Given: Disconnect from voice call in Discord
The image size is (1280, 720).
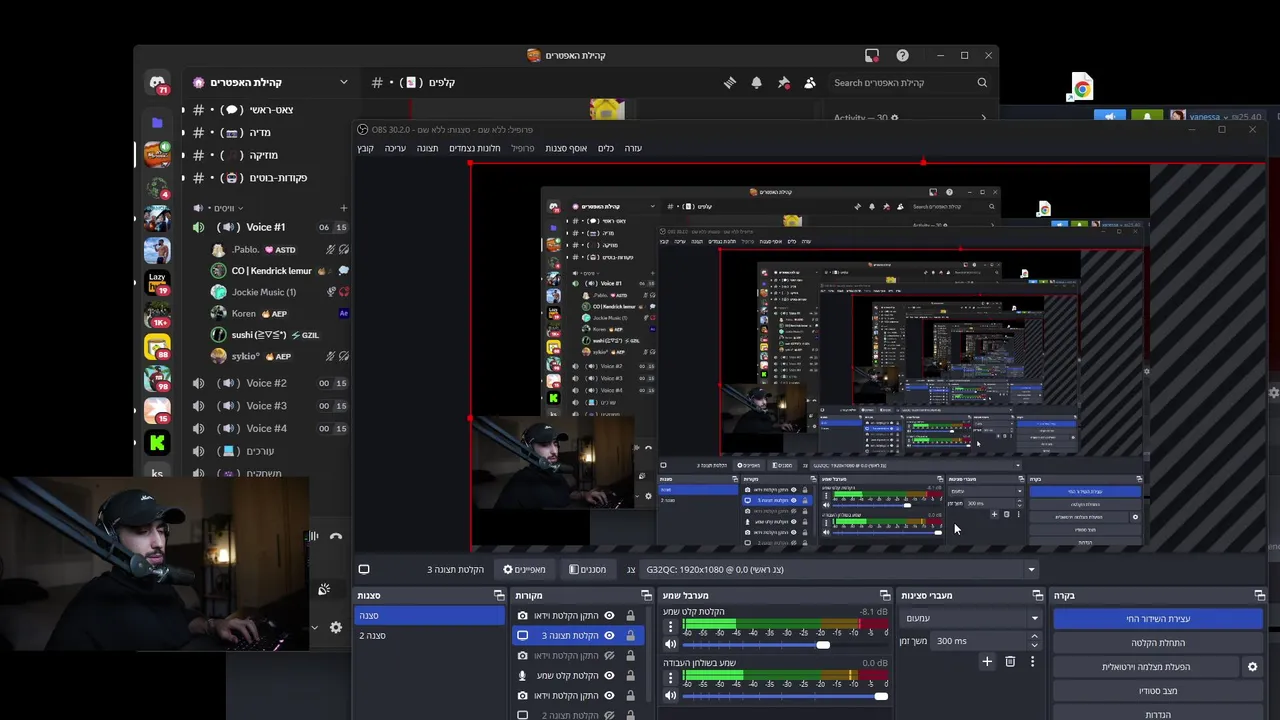Looking at the screenshot, I should [336, 537].
